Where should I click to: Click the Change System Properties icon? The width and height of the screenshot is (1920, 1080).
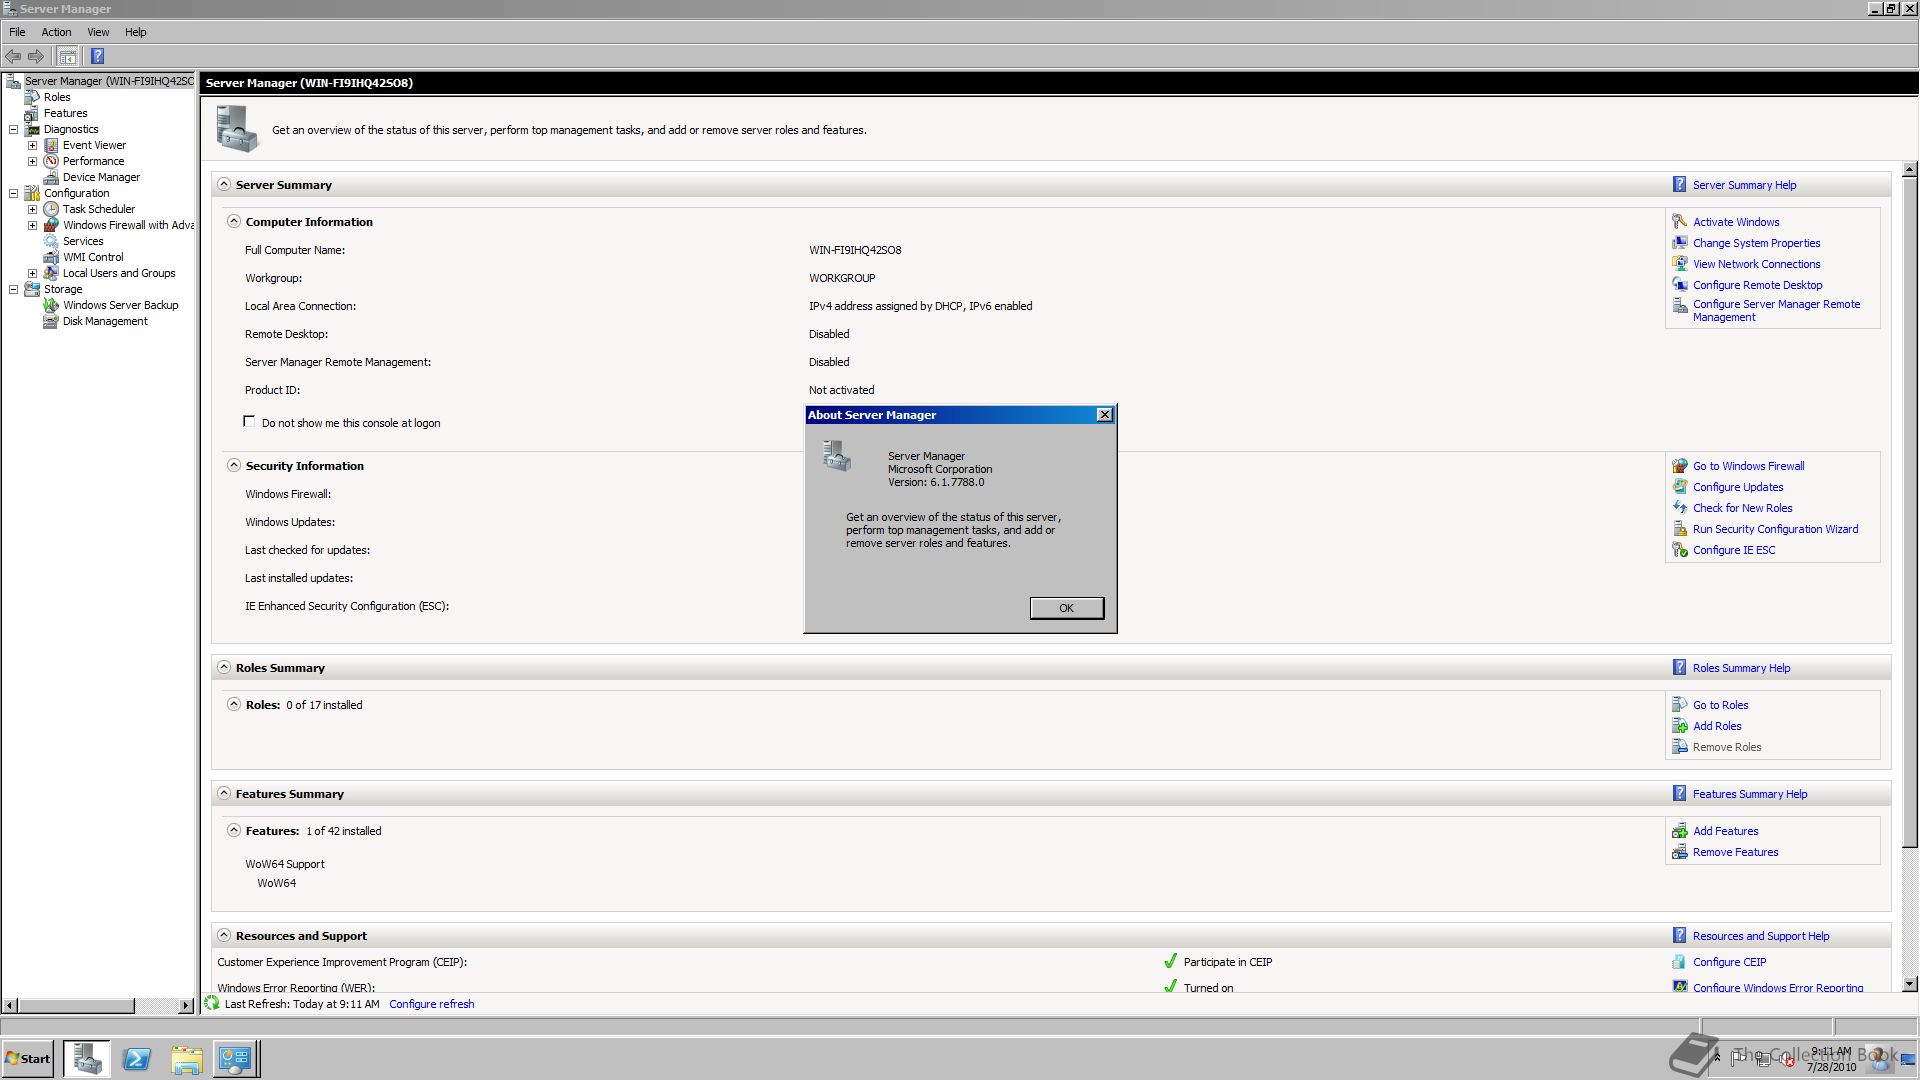(1680, 242)
